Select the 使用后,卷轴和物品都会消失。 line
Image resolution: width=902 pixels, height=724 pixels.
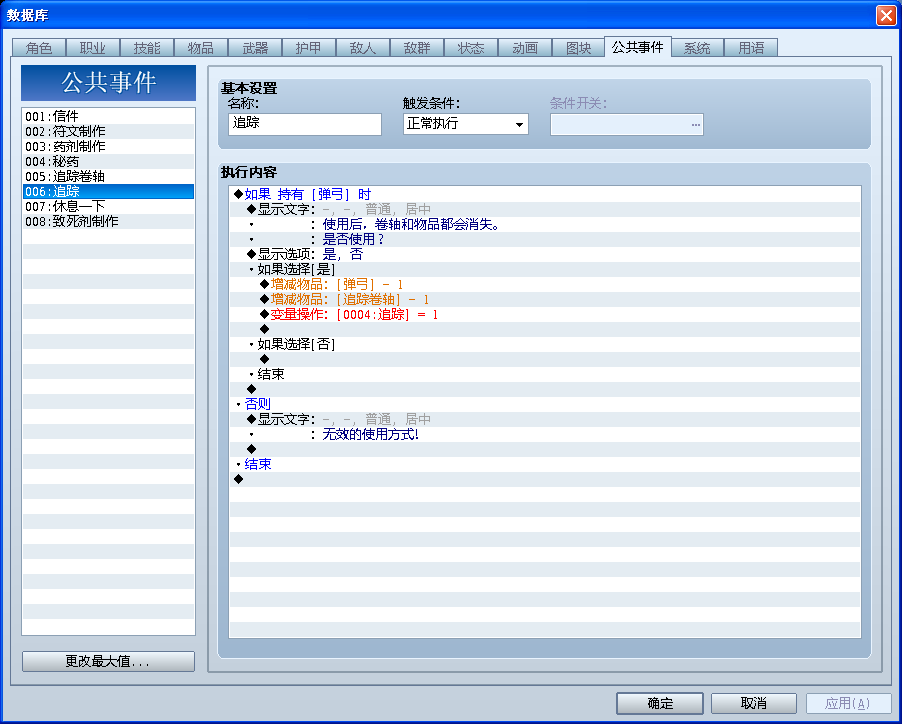click(545, 224)
